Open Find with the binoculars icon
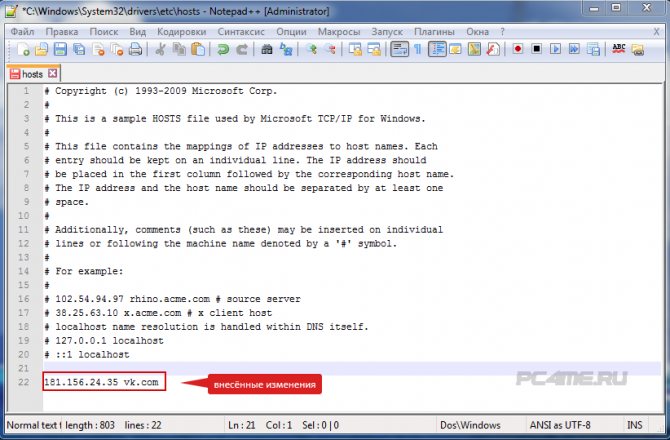Image resolution: width=670 pixels, height=440 pixels. (267, 50)
